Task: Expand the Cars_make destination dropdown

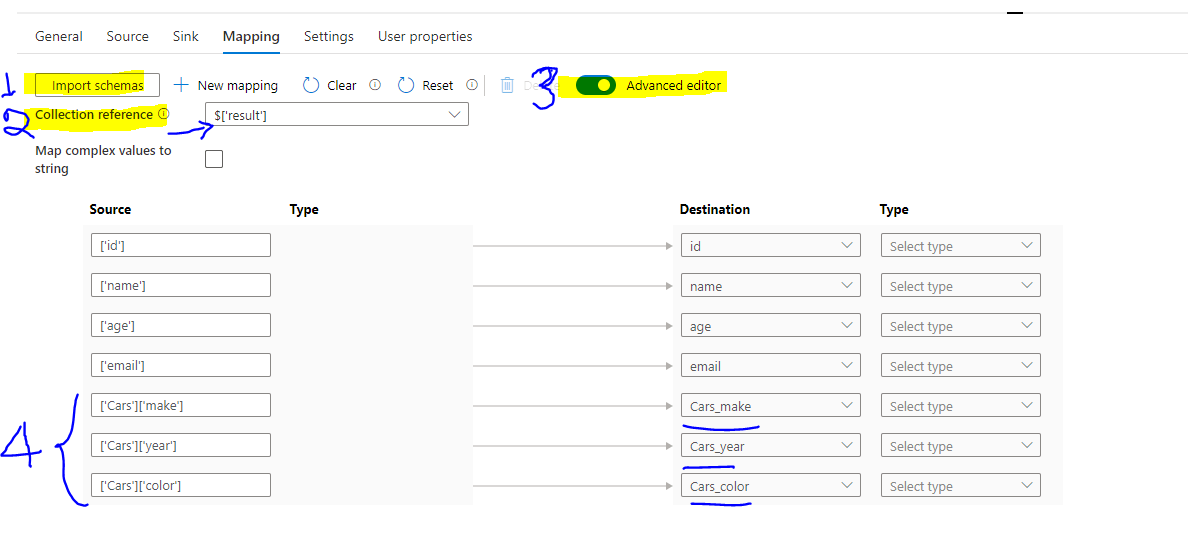Action: coord(770,406)
